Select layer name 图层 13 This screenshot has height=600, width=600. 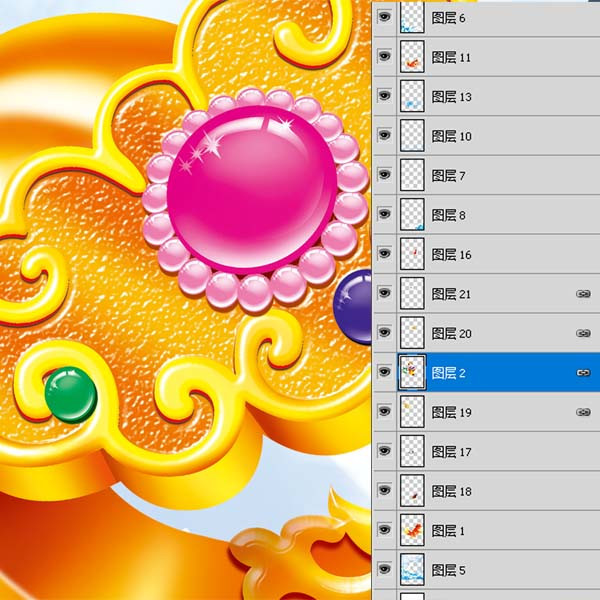pyautogui.click(x=452, y=97)
